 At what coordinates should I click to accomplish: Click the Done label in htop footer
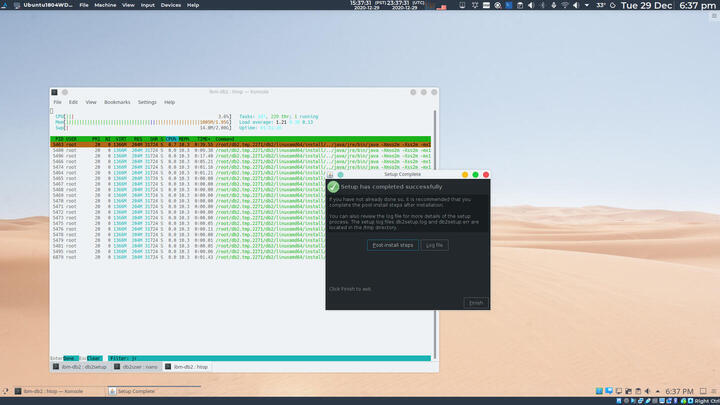point(70,358)
